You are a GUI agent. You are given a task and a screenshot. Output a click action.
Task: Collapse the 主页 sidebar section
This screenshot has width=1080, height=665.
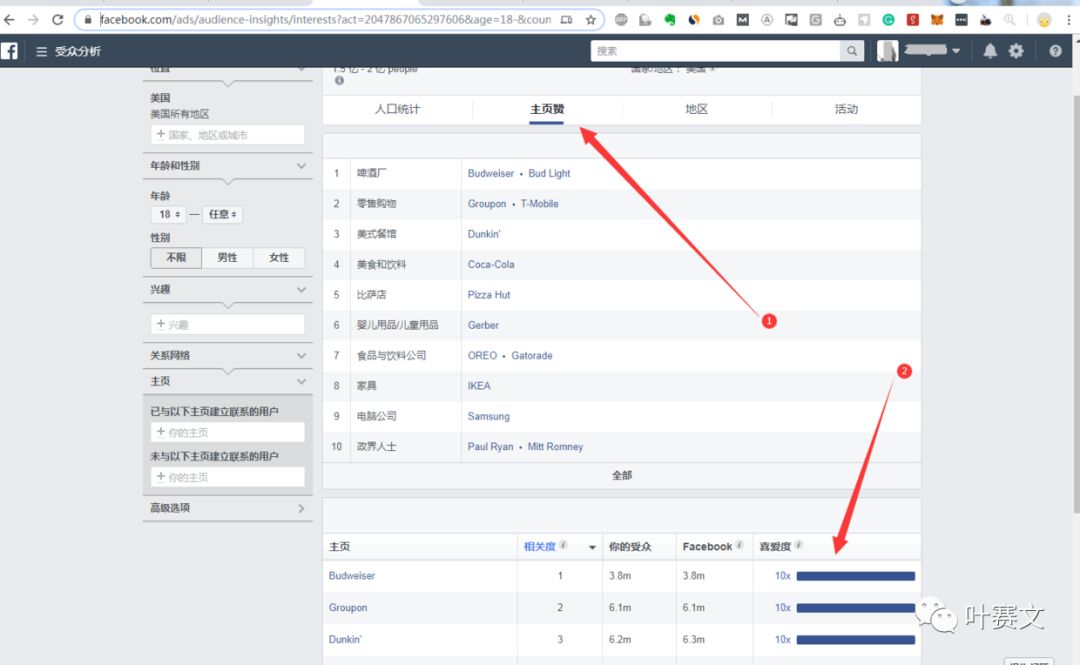(x=301, y=381)
